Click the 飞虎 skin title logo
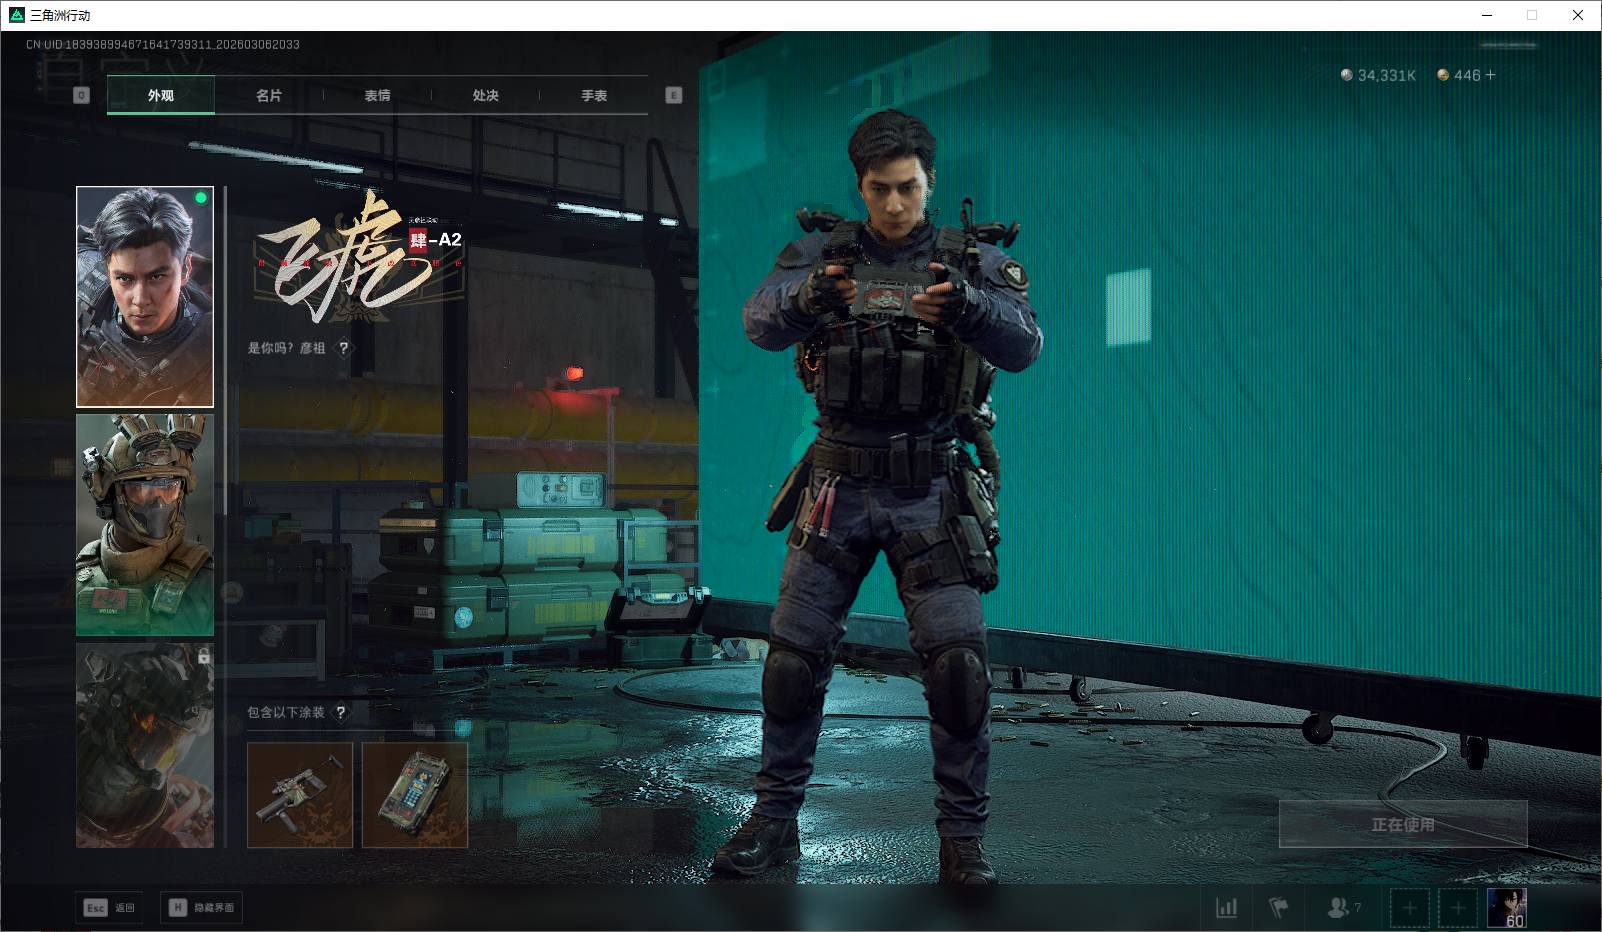Screen dimensions: 1602x932 [360, 257]
